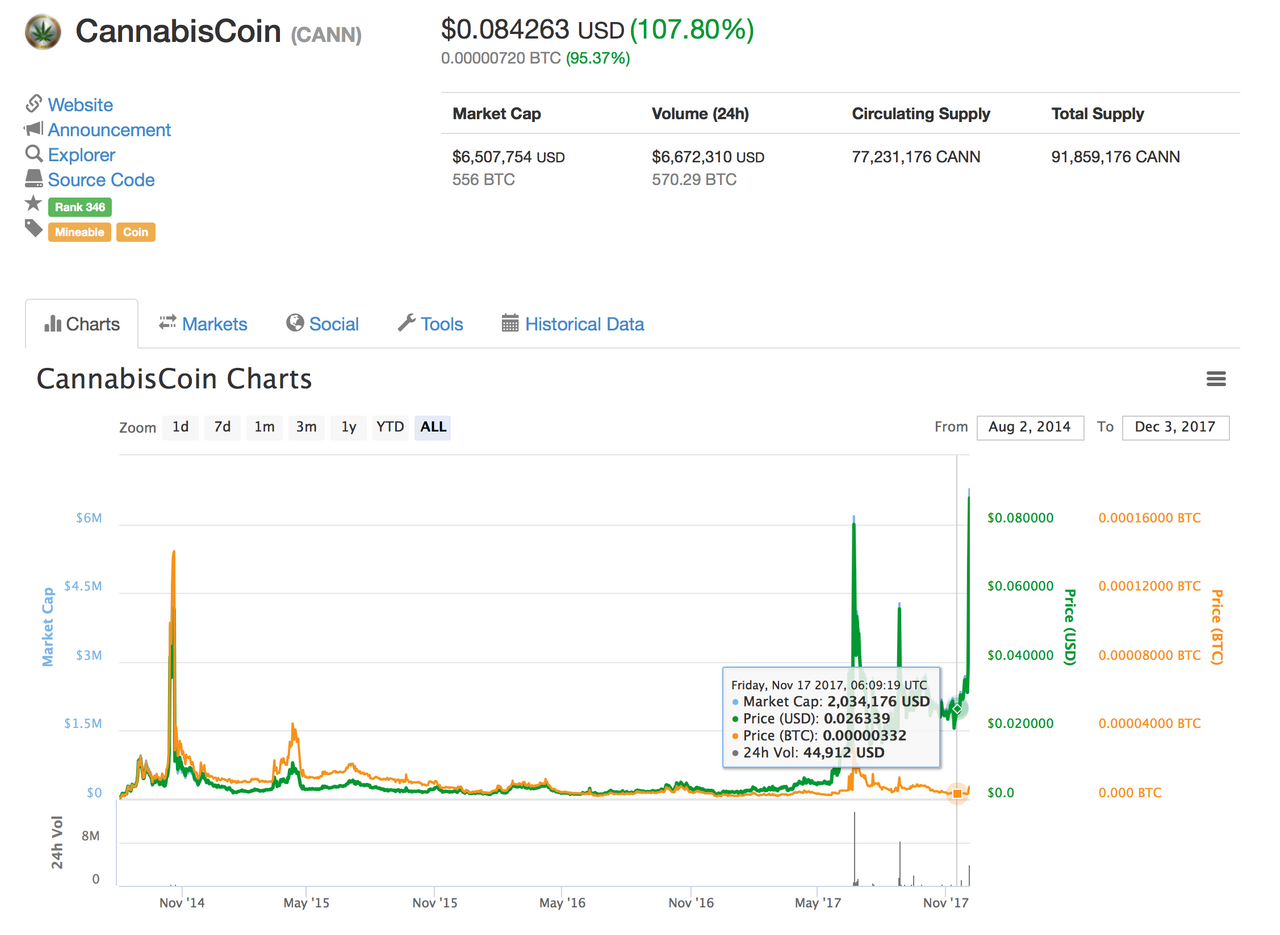This screenshot has width=1280, height=935.
Task: Click the Rank 346 badge
Action: pos(80,207)
